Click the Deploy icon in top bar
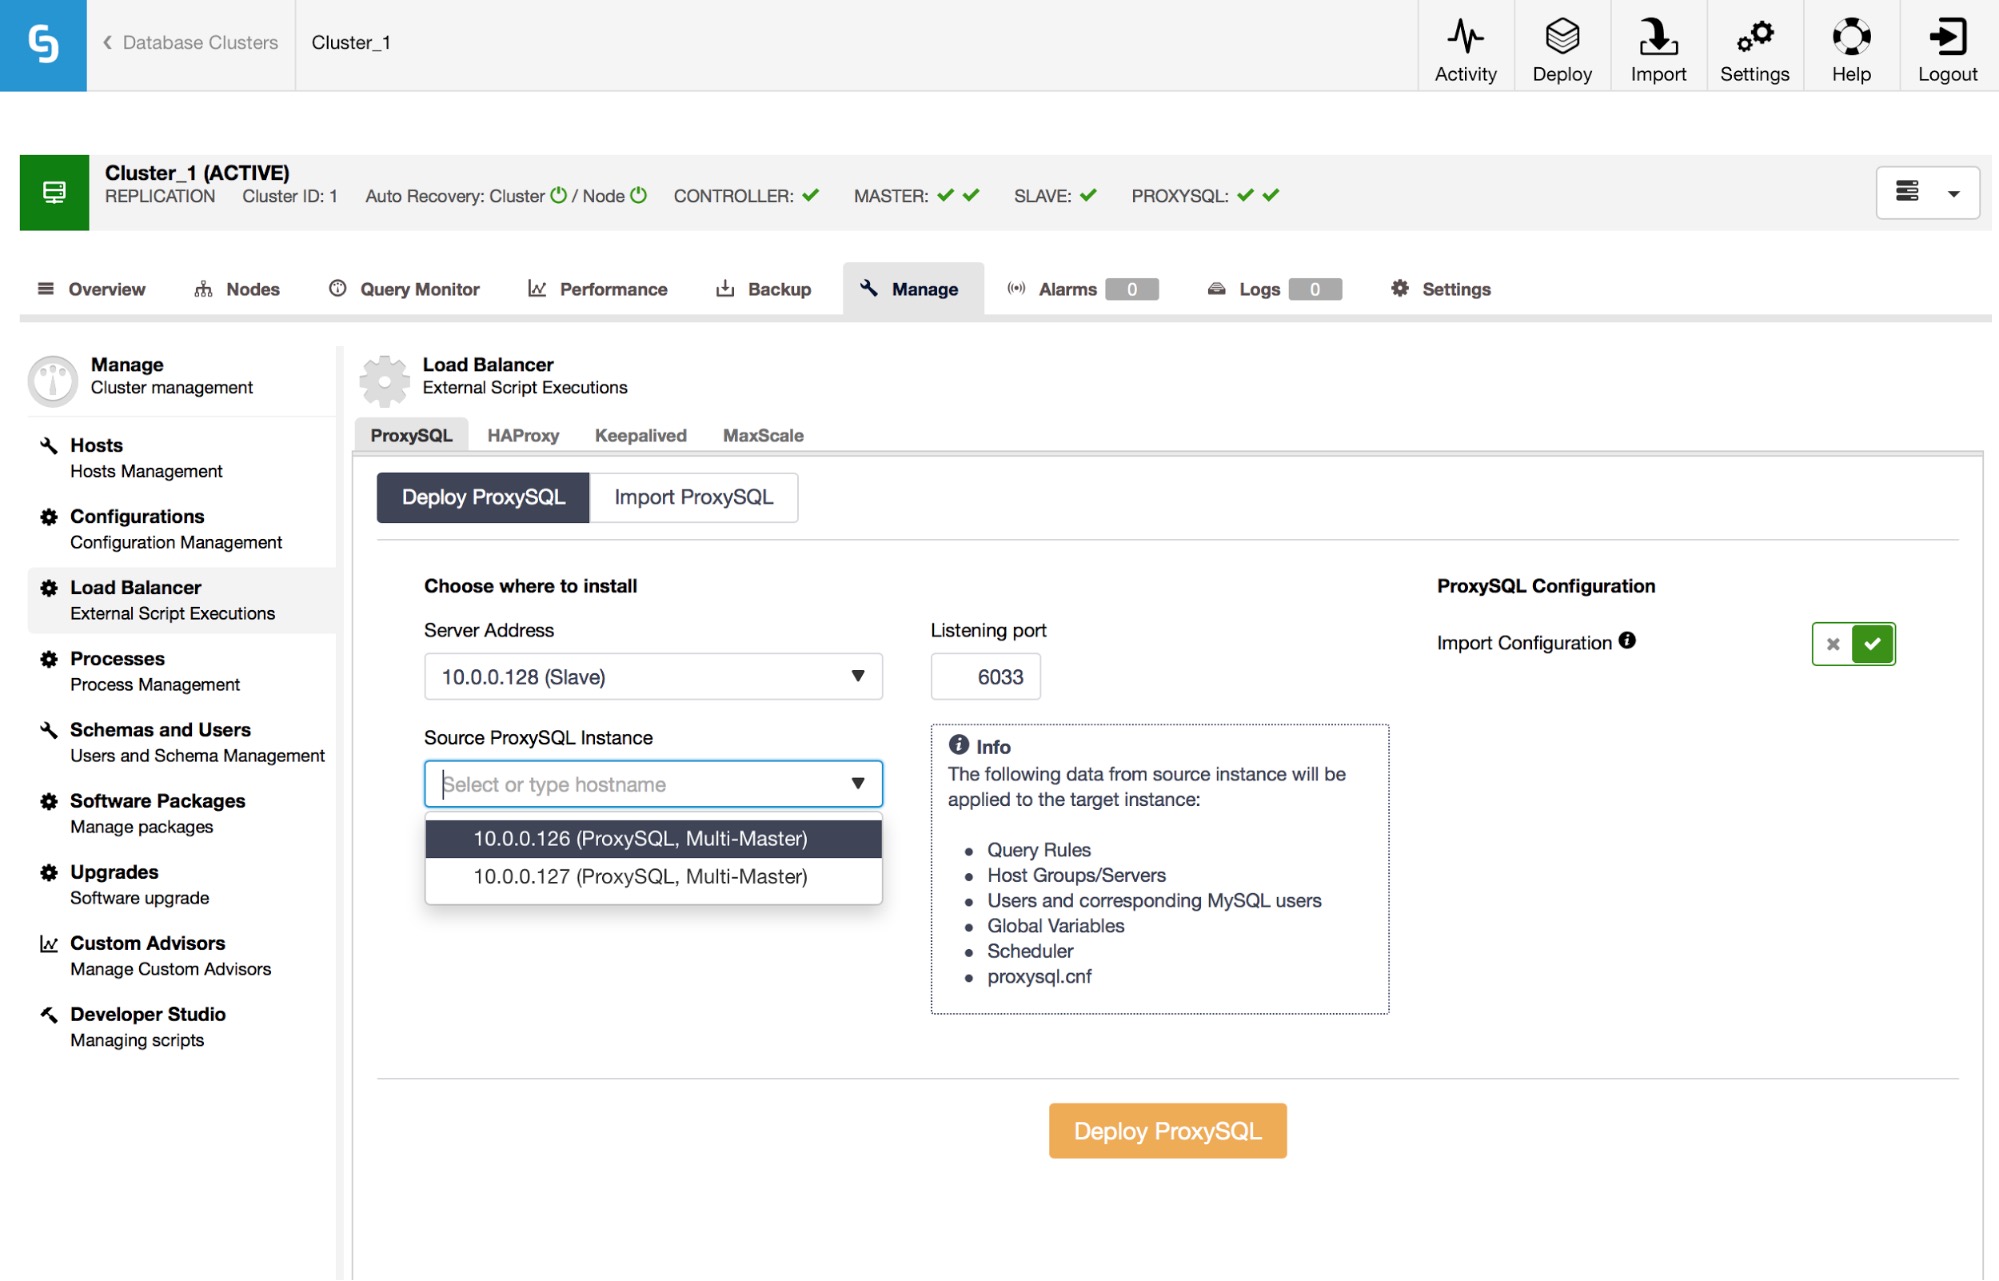 click(1561, 36)
